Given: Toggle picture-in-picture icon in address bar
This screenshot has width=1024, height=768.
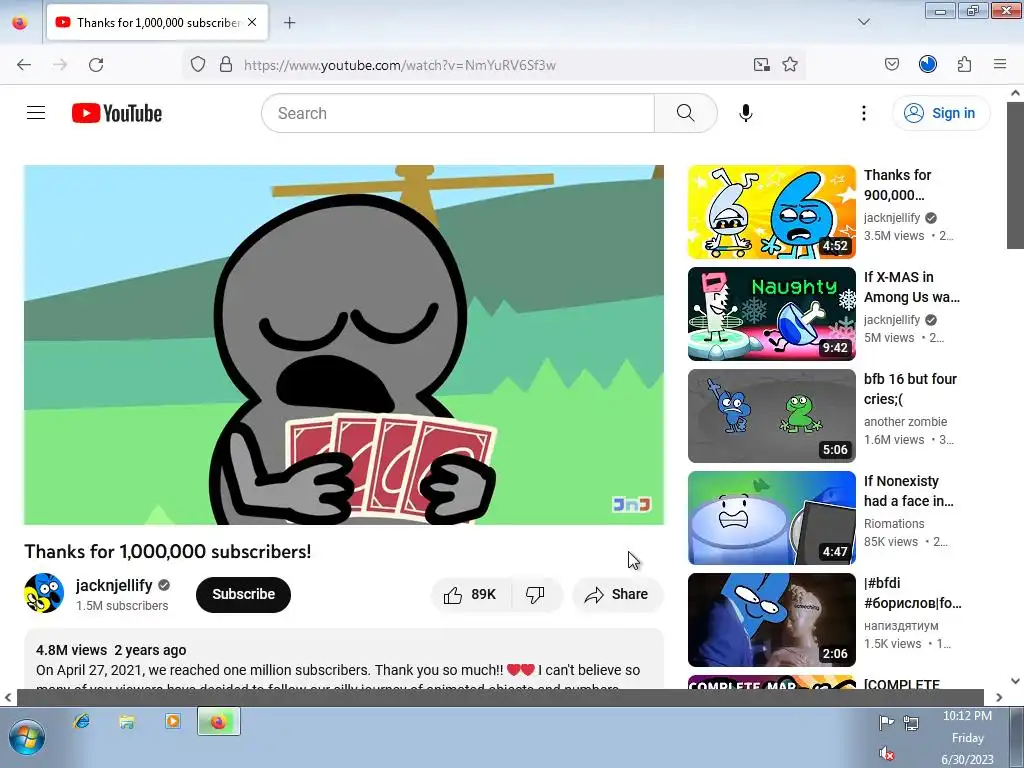Looking at the screenshot, I should (x=761, y=65).
